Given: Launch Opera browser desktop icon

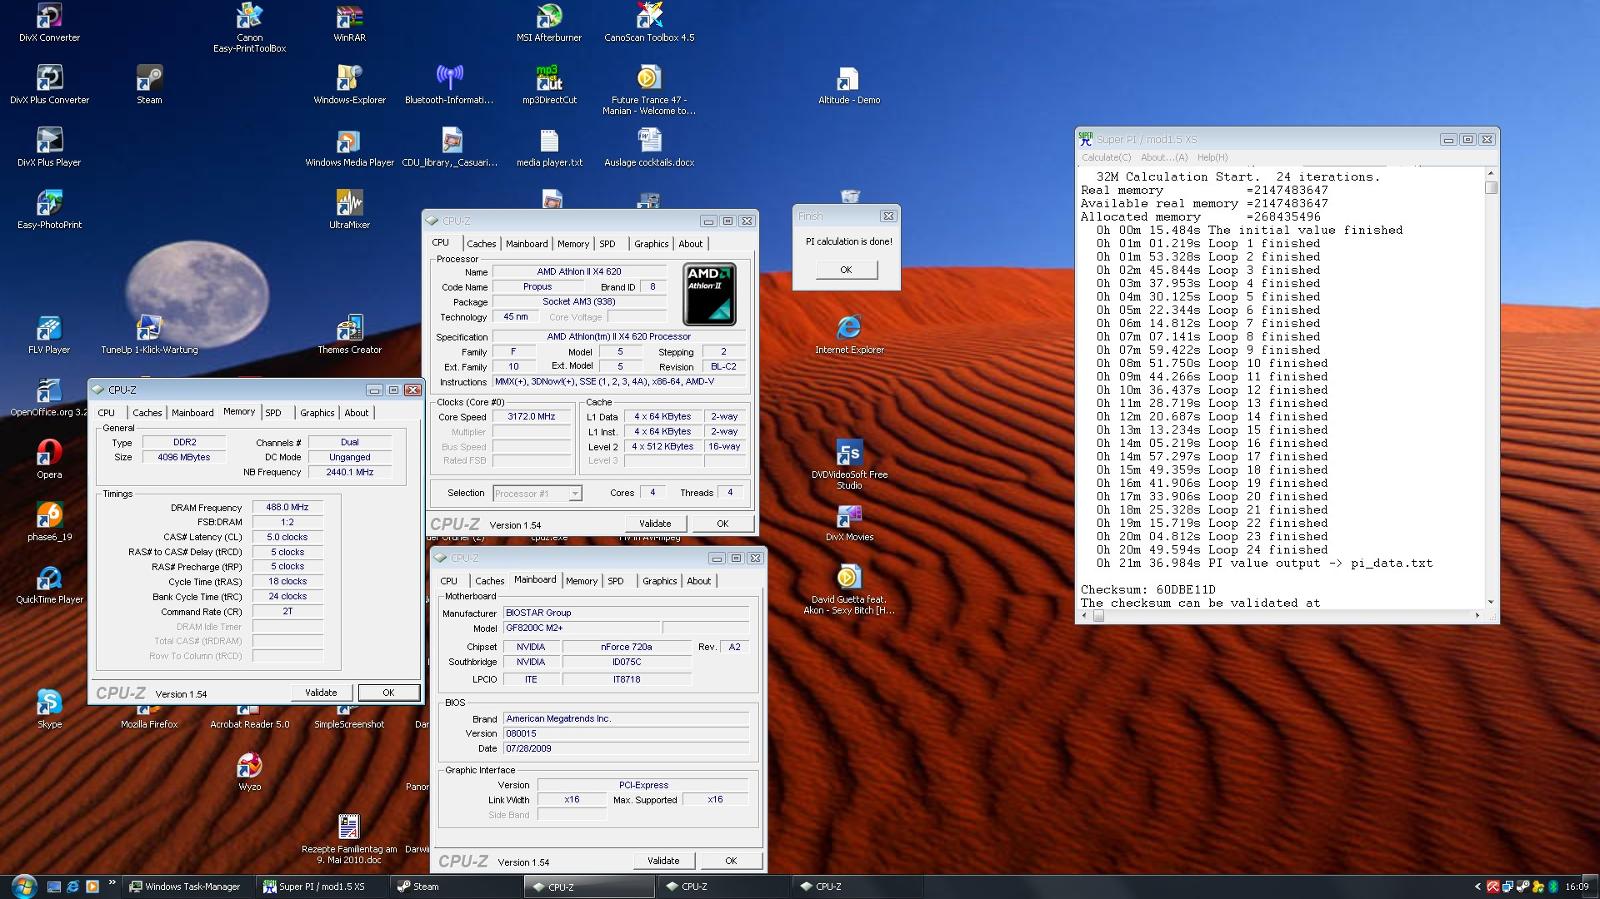Looking at the screenshot, I should 49,459.
